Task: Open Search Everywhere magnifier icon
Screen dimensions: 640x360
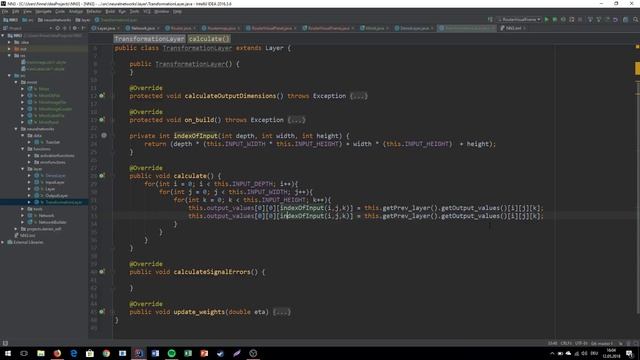Action: (636, 20)
